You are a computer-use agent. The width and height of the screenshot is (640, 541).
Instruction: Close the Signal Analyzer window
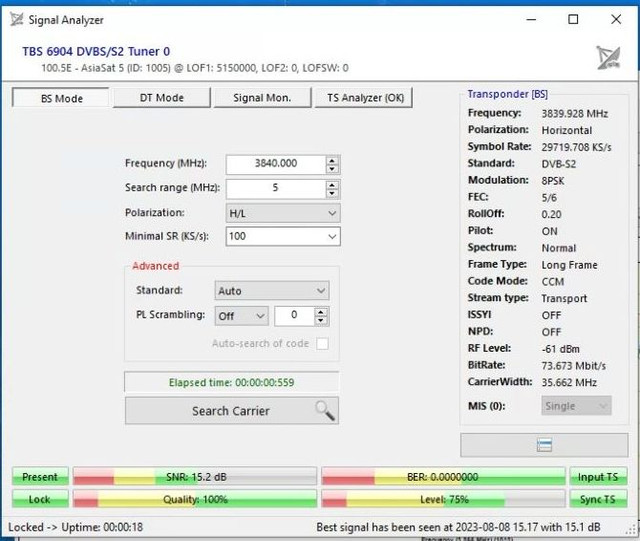coord(616,19)
